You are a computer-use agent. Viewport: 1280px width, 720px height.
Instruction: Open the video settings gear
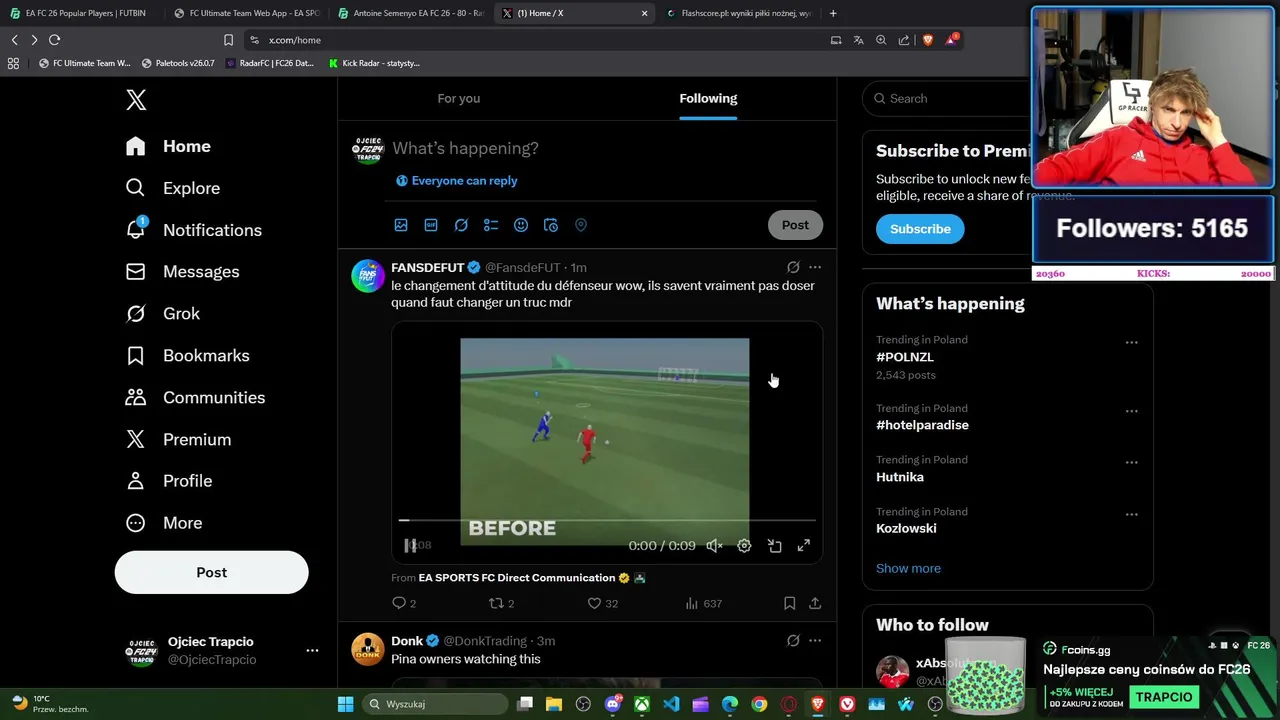click(744, 546)
